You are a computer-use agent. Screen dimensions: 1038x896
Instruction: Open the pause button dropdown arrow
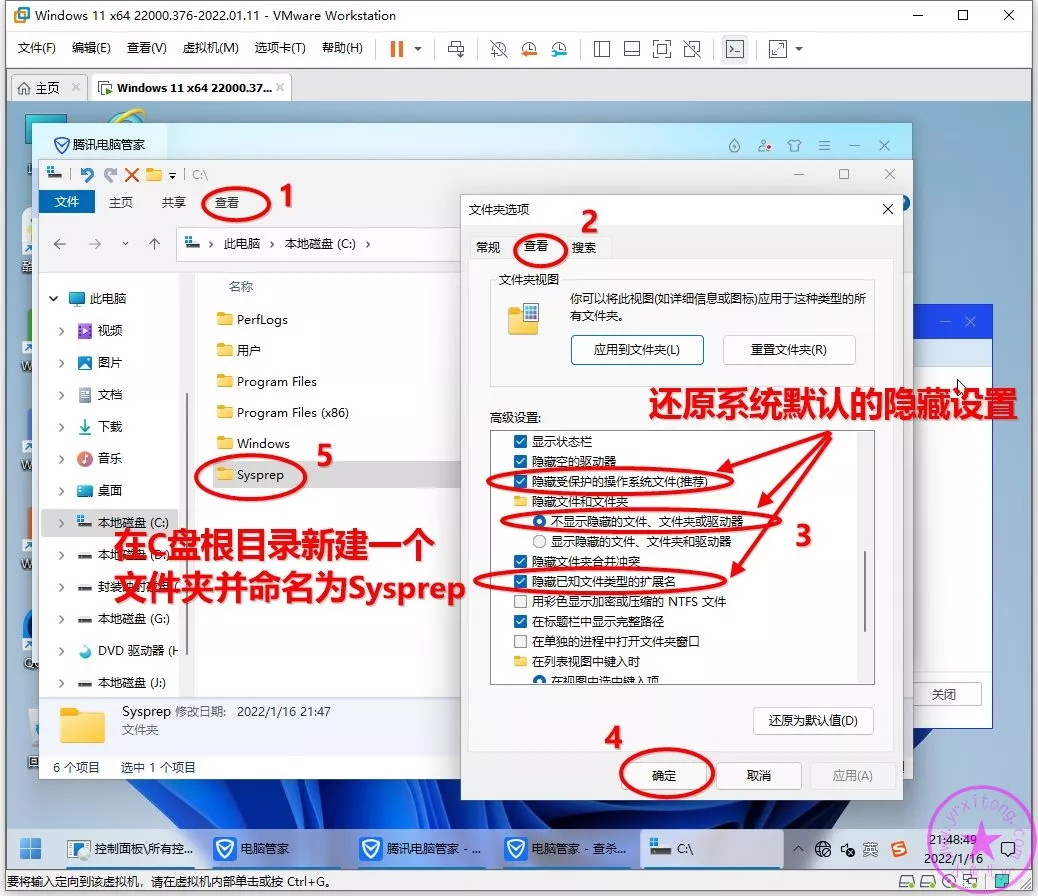(418, 49)
